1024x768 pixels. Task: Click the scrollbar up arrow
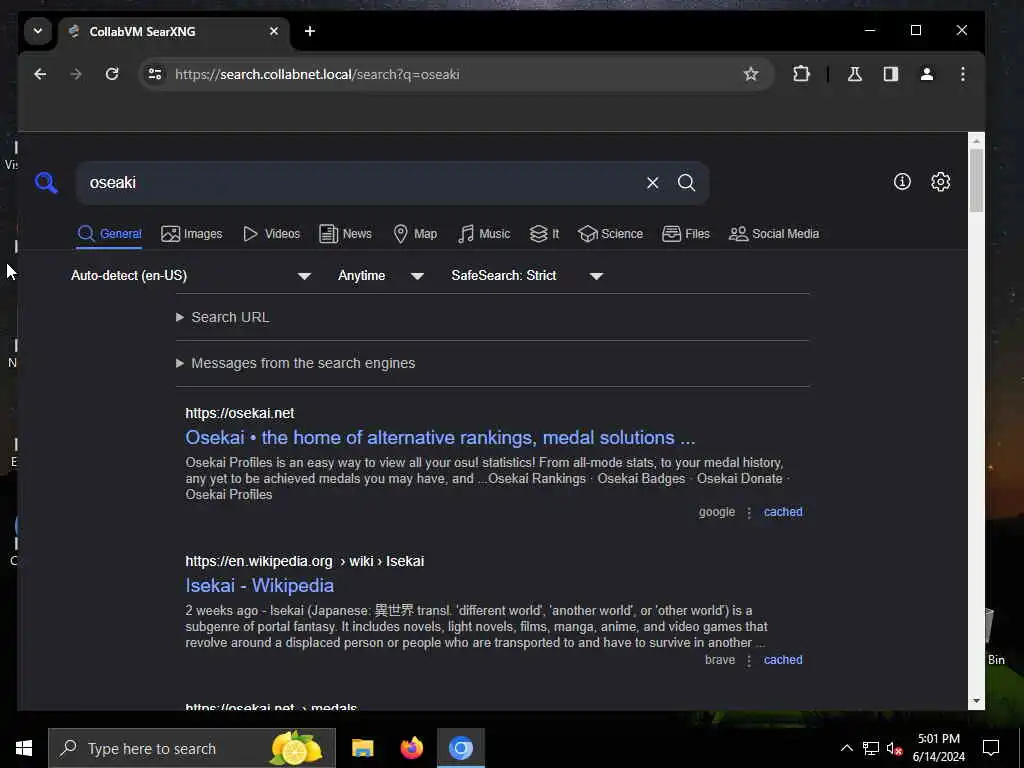coord(976,140)
